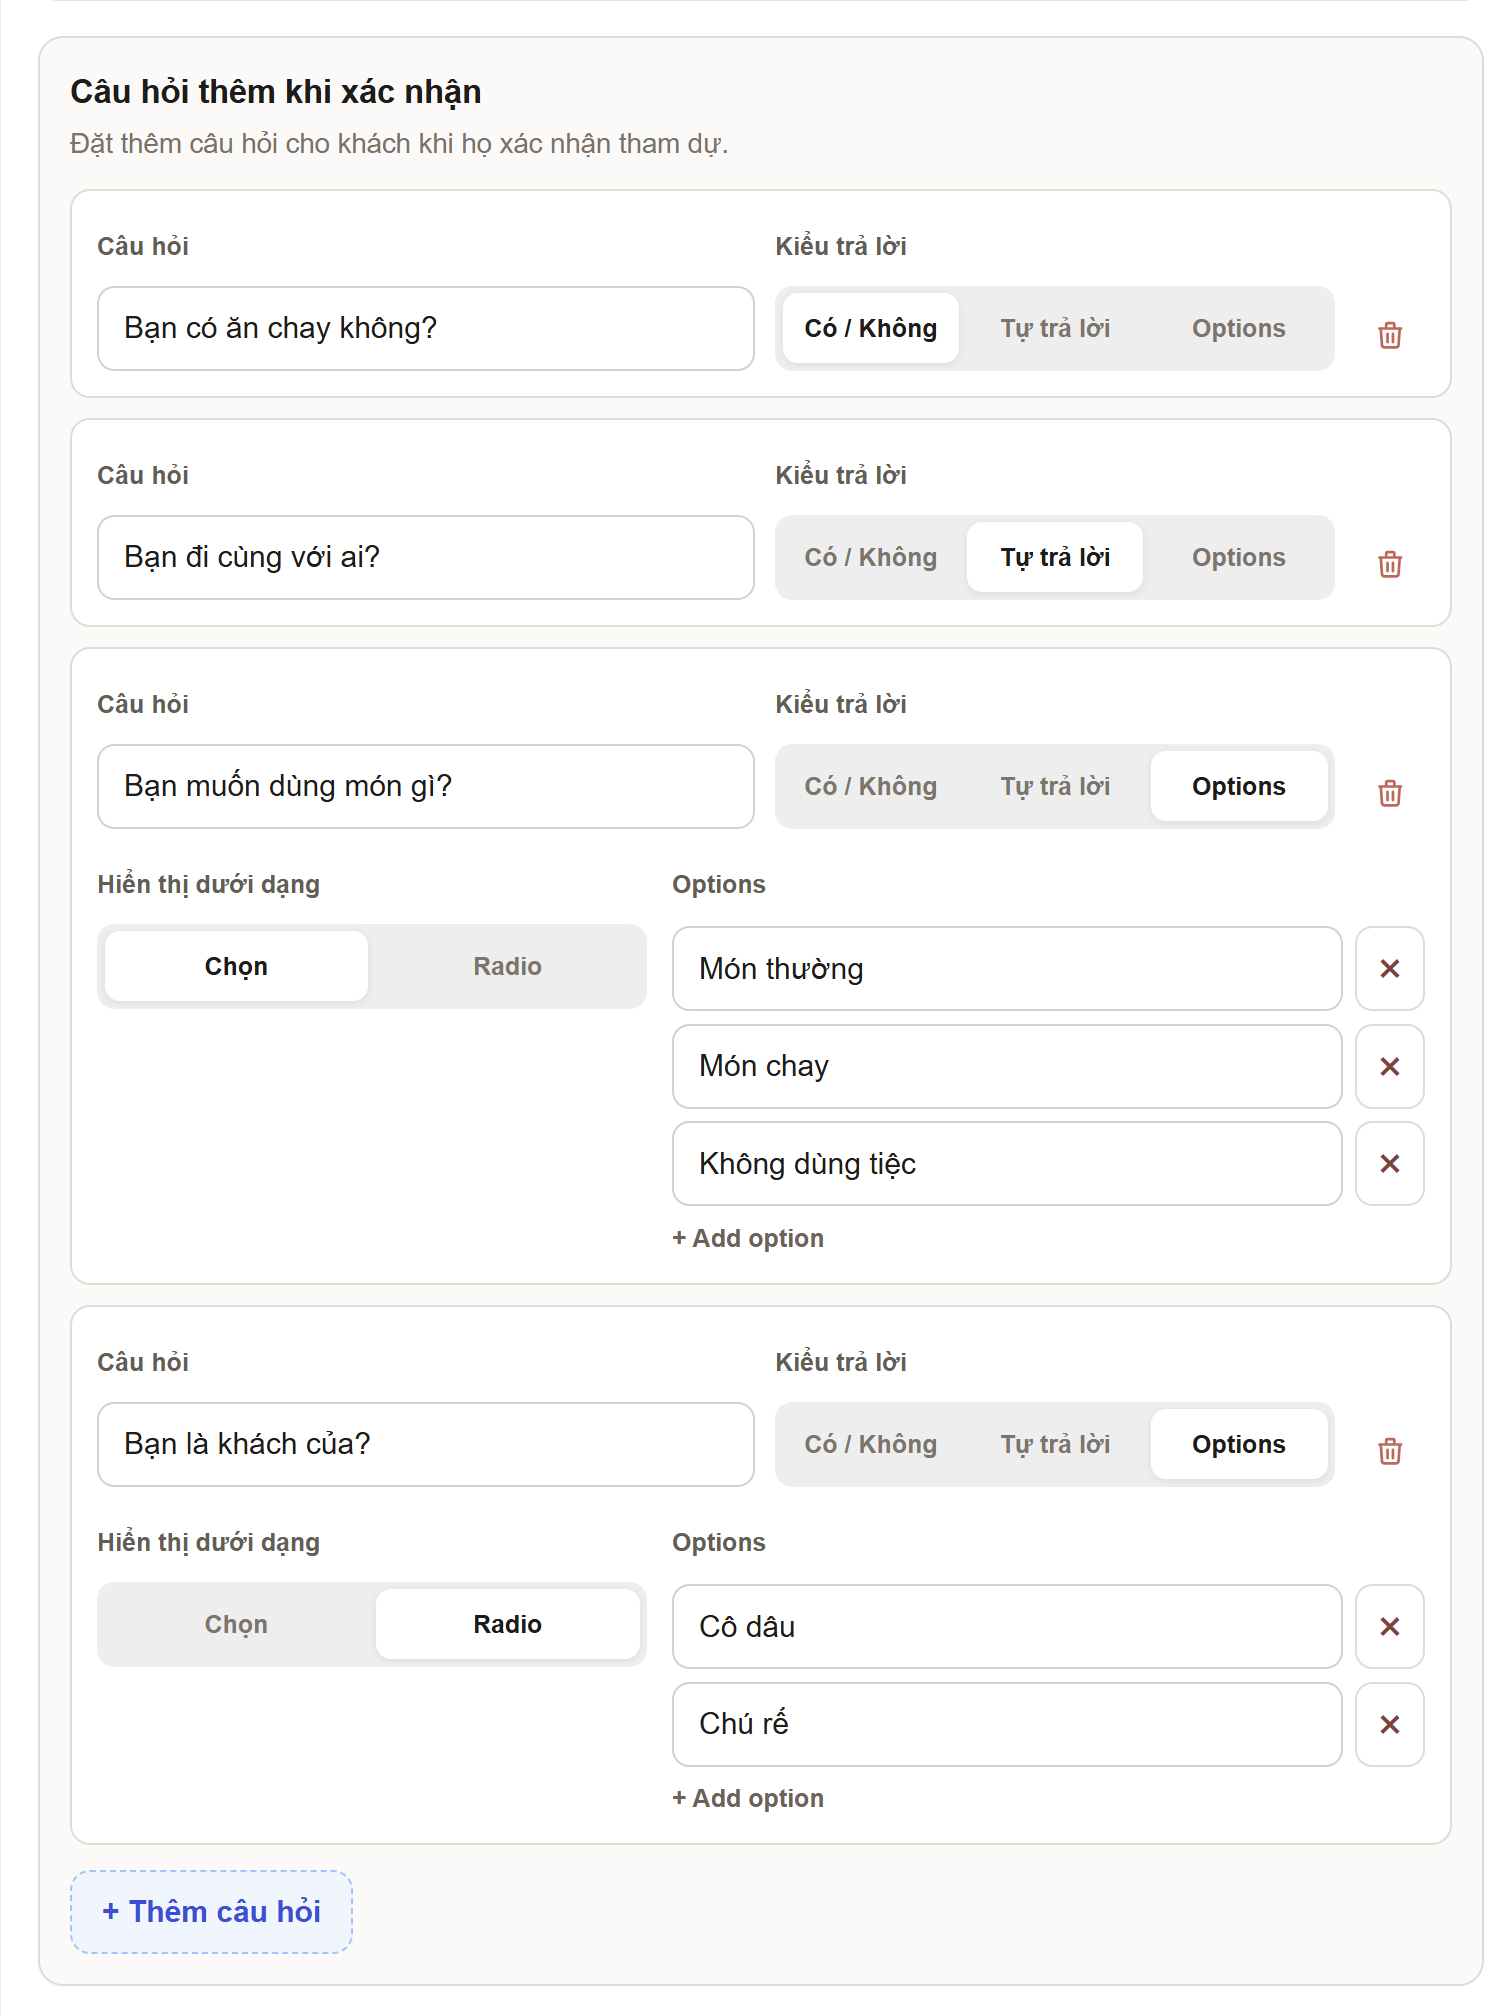The width and height of the screenshot is (1506, 2015).
Task: Edit the 'Bạn có ăn chay không?' question field
Action: pyautogui.click(x=426, y=328)
